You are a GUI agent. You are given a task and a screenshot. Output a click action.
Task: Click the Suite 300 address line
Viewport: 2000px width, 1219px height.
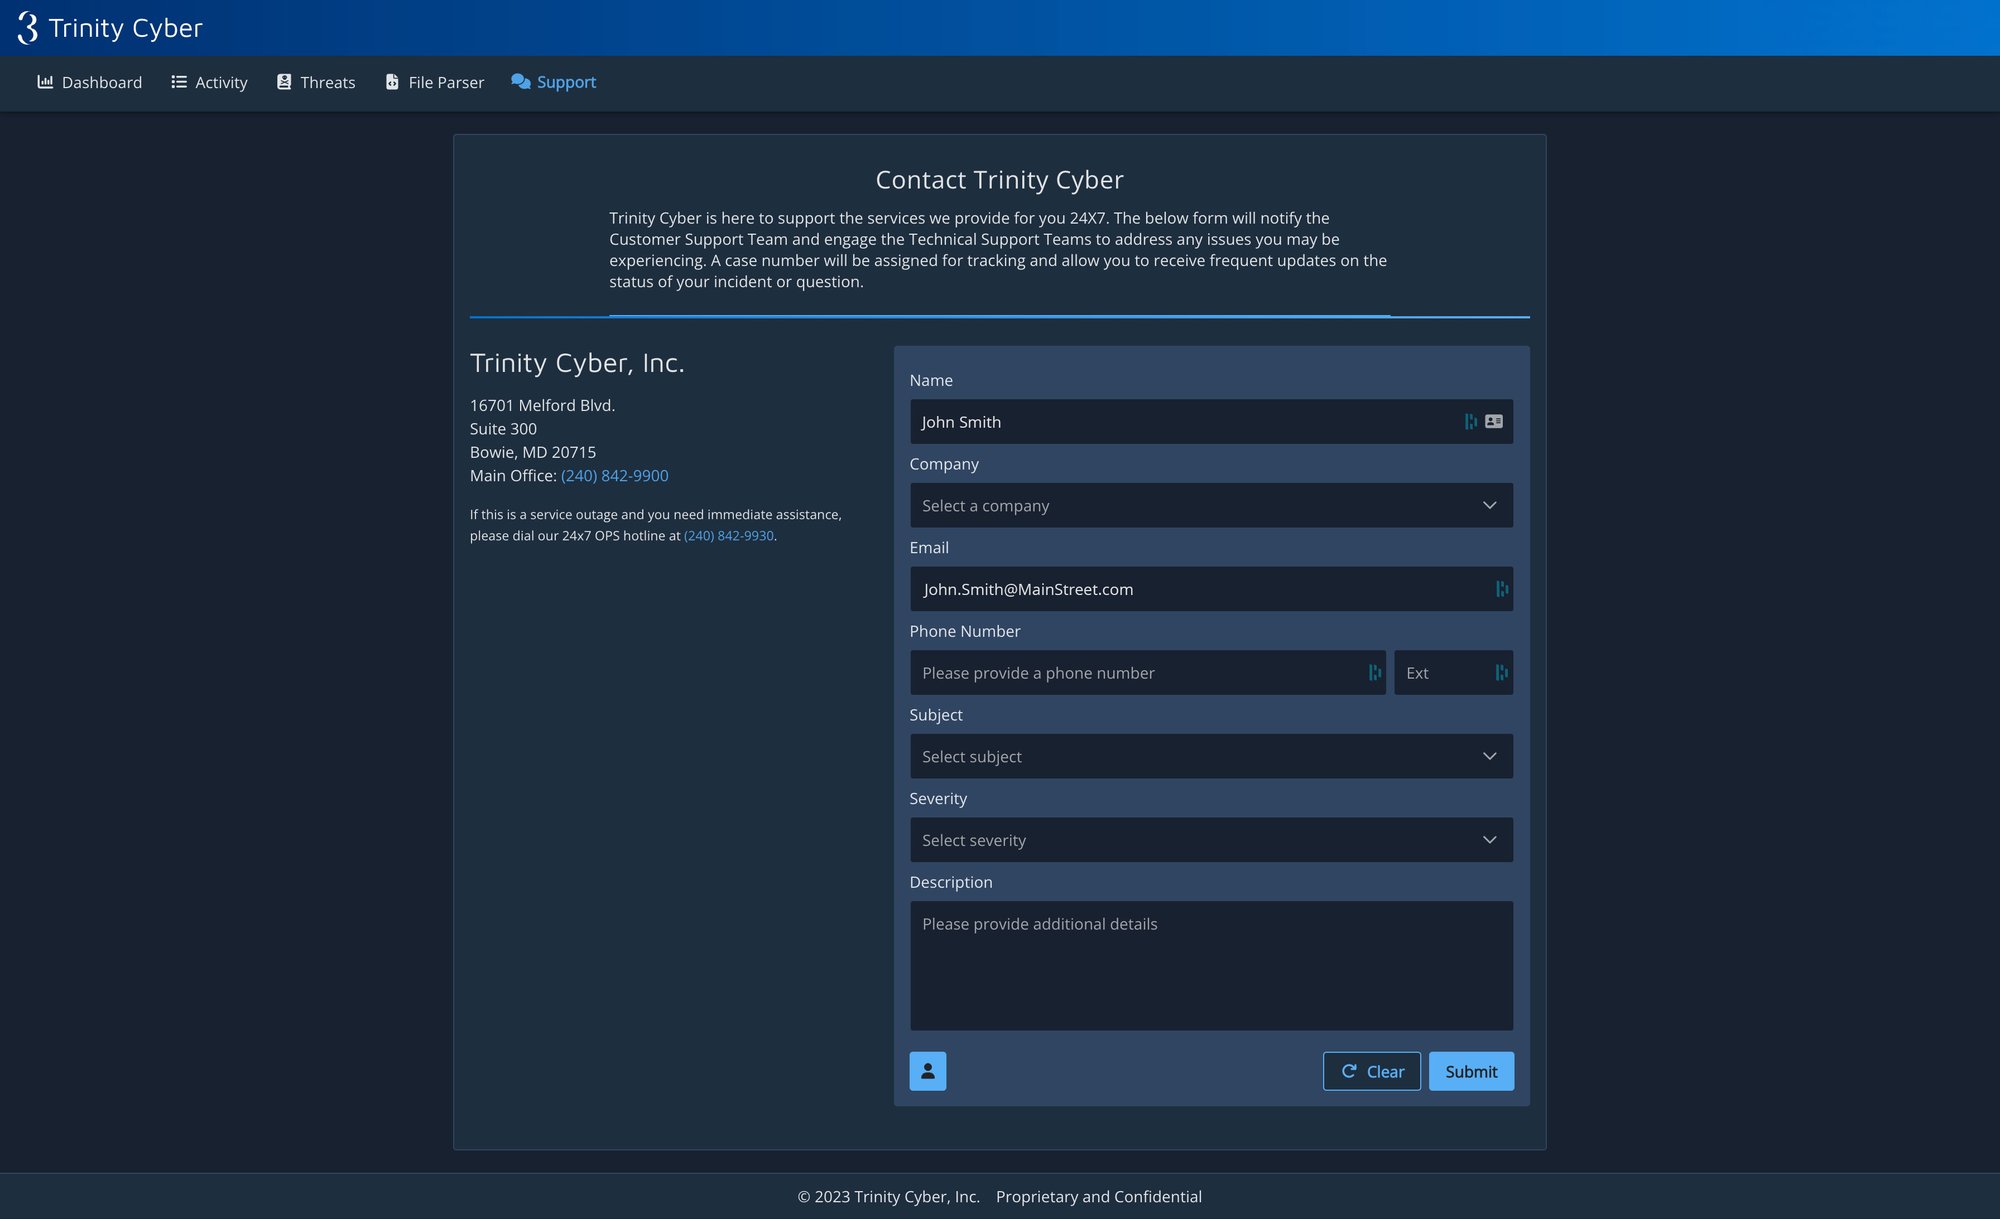503,429
